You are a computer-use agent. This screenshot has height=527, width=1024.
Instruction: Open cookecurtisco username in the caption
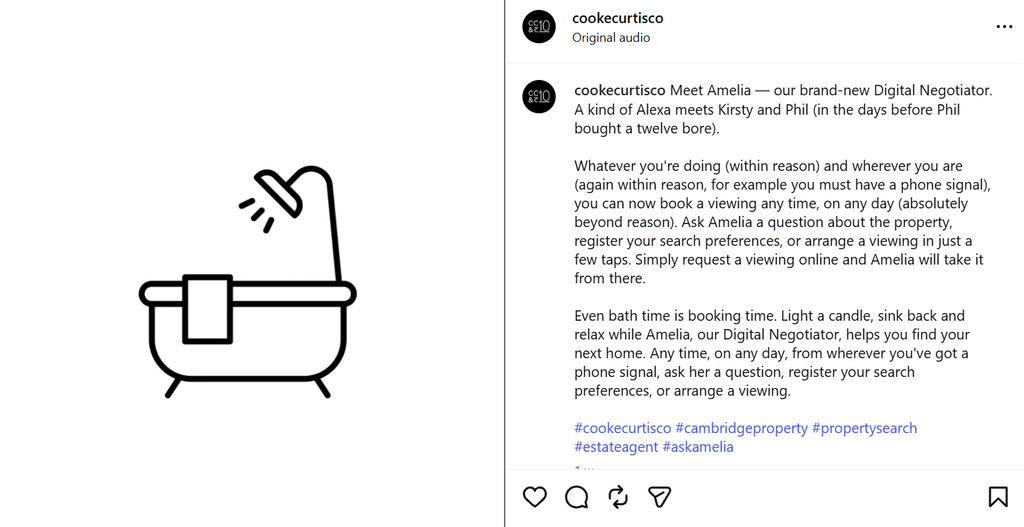(x=620, y=90)
